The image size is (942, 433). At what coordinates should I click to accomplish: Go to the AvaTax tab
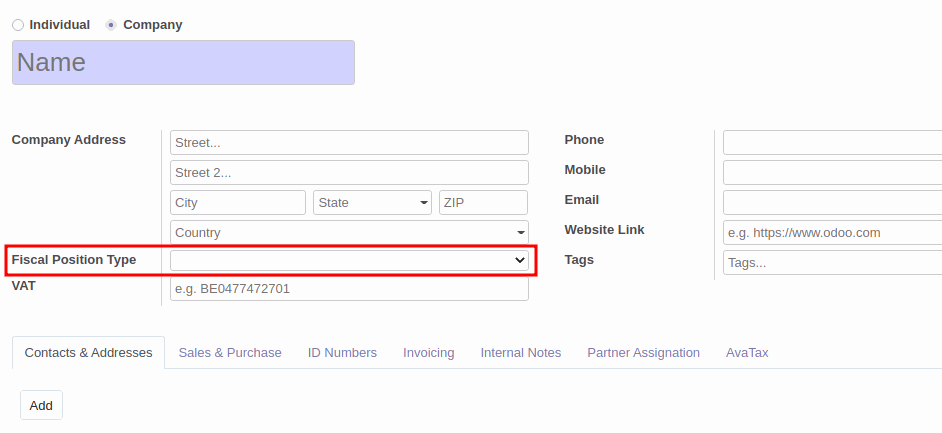click(x=747, y=353)
